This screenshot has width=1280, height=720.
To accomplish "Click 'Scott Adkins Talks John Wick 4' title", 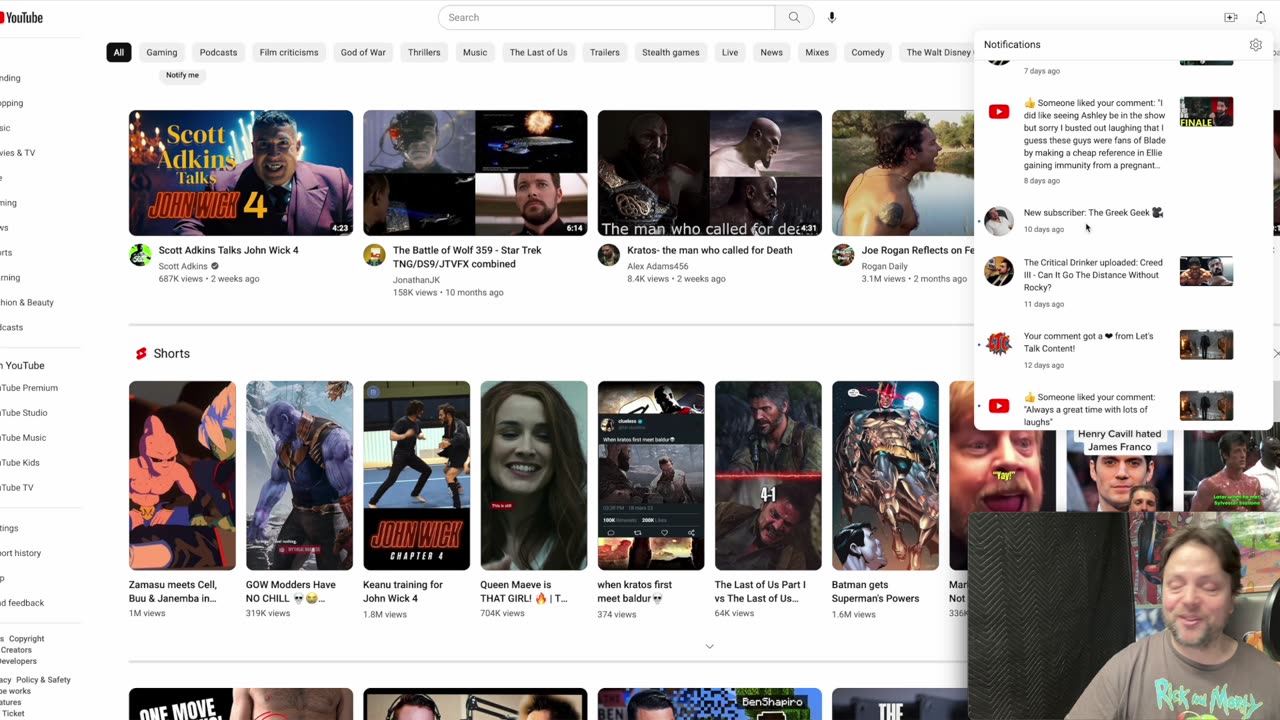I will click(228, 250).
